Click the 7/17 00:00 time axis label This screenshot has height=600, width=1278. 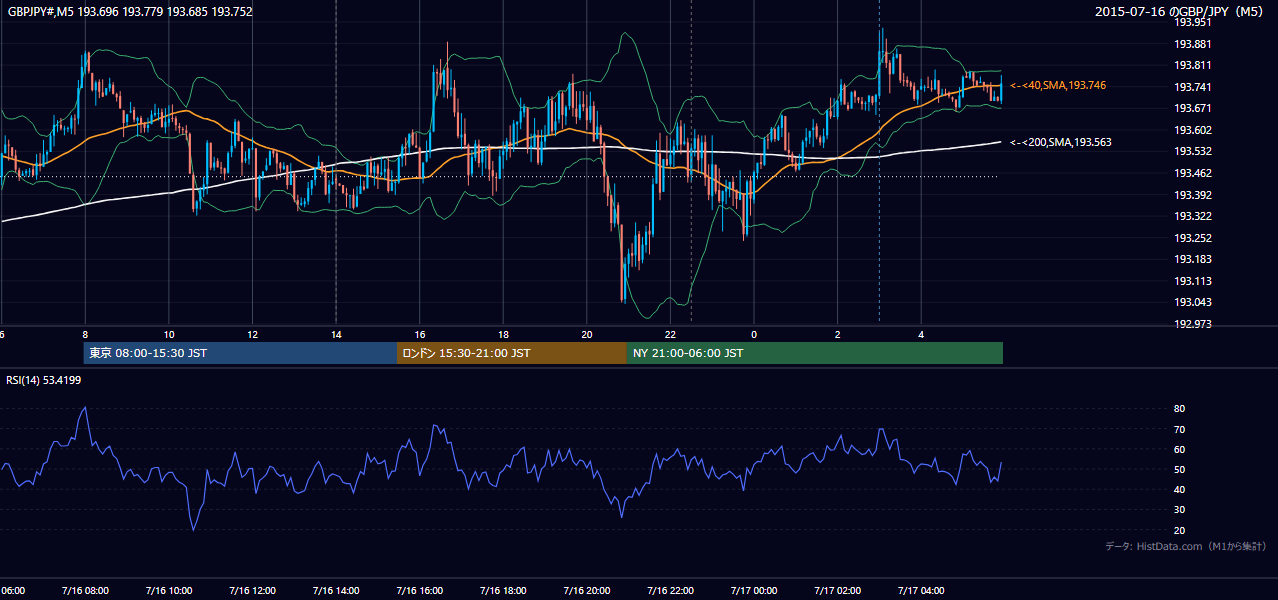[754, 591]
